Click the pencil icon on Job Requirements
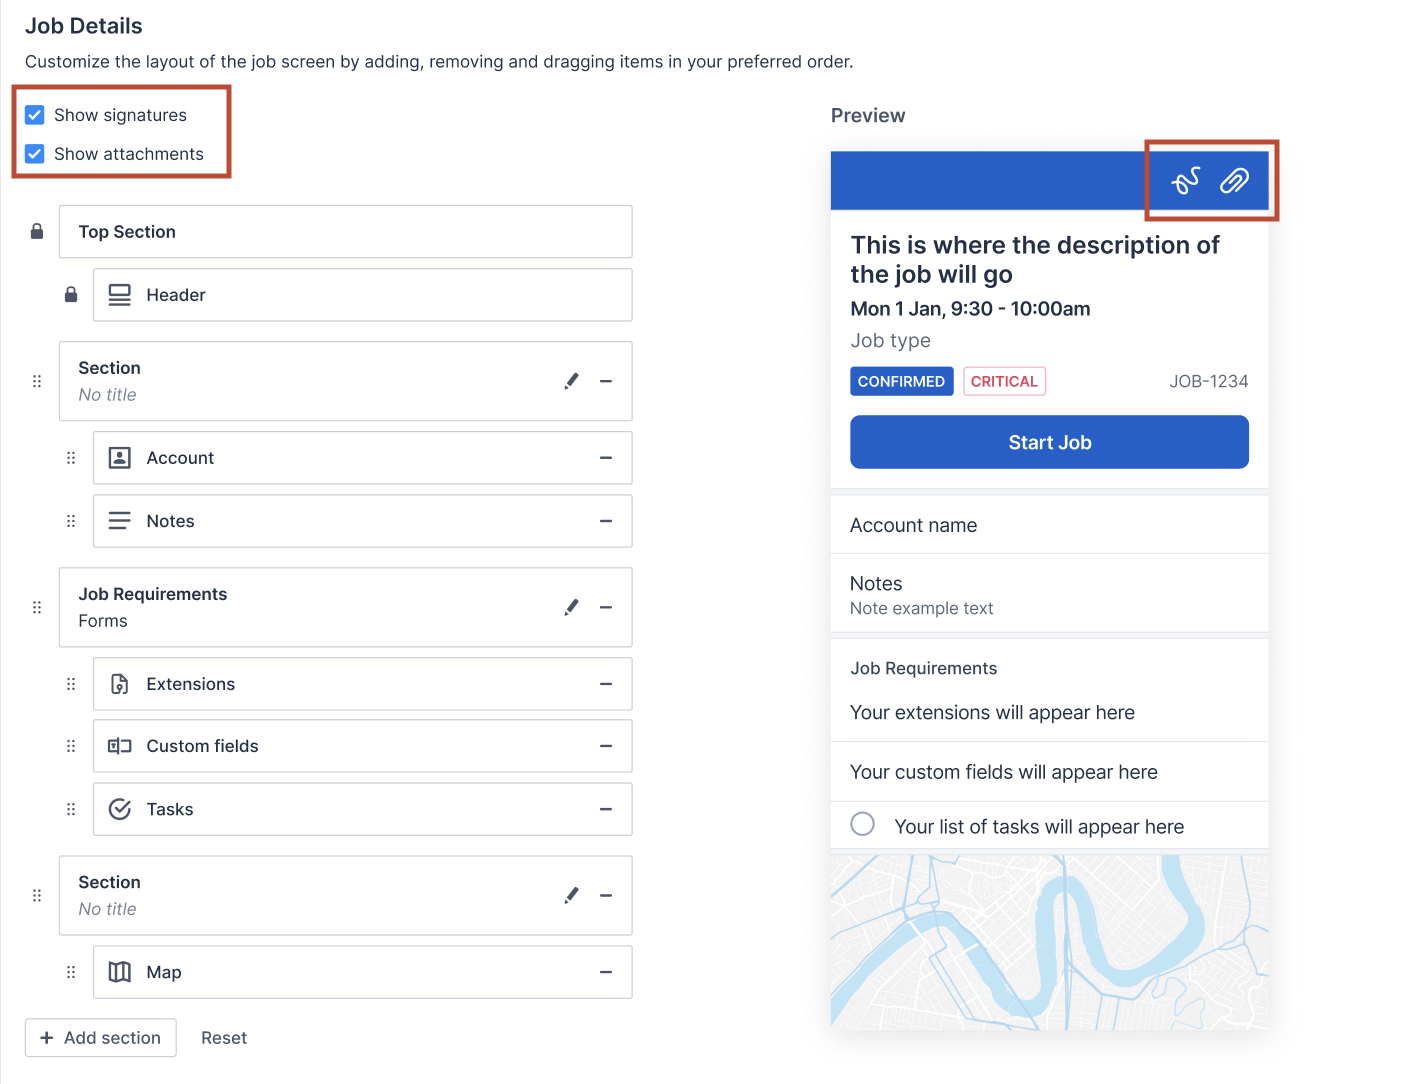 [x=571, y=607]
